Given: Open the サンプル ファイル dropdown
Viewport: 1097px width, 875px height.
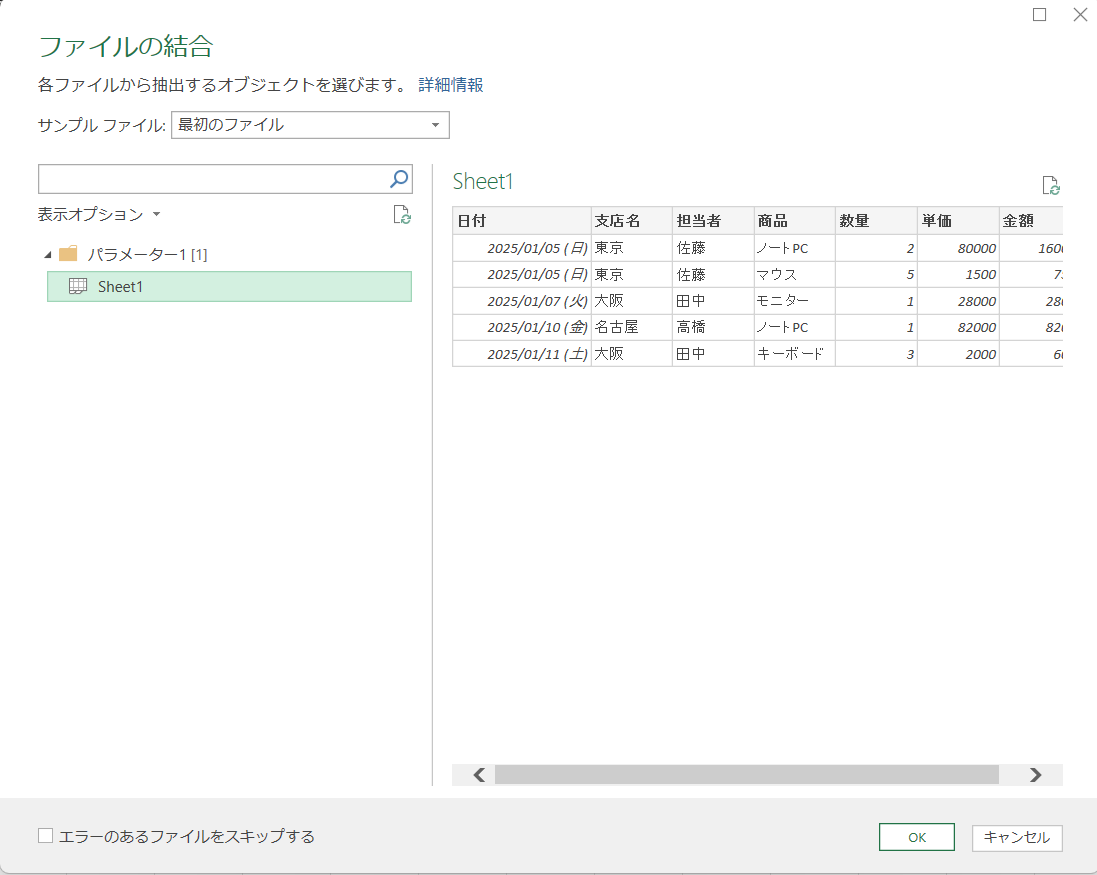Looking at the screenshot, I should point(435,125).
